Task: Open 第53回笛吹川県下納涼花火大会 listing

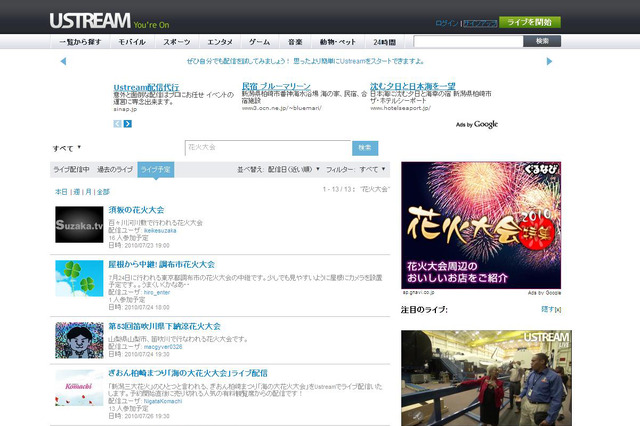Action: (x=164, y=326)
